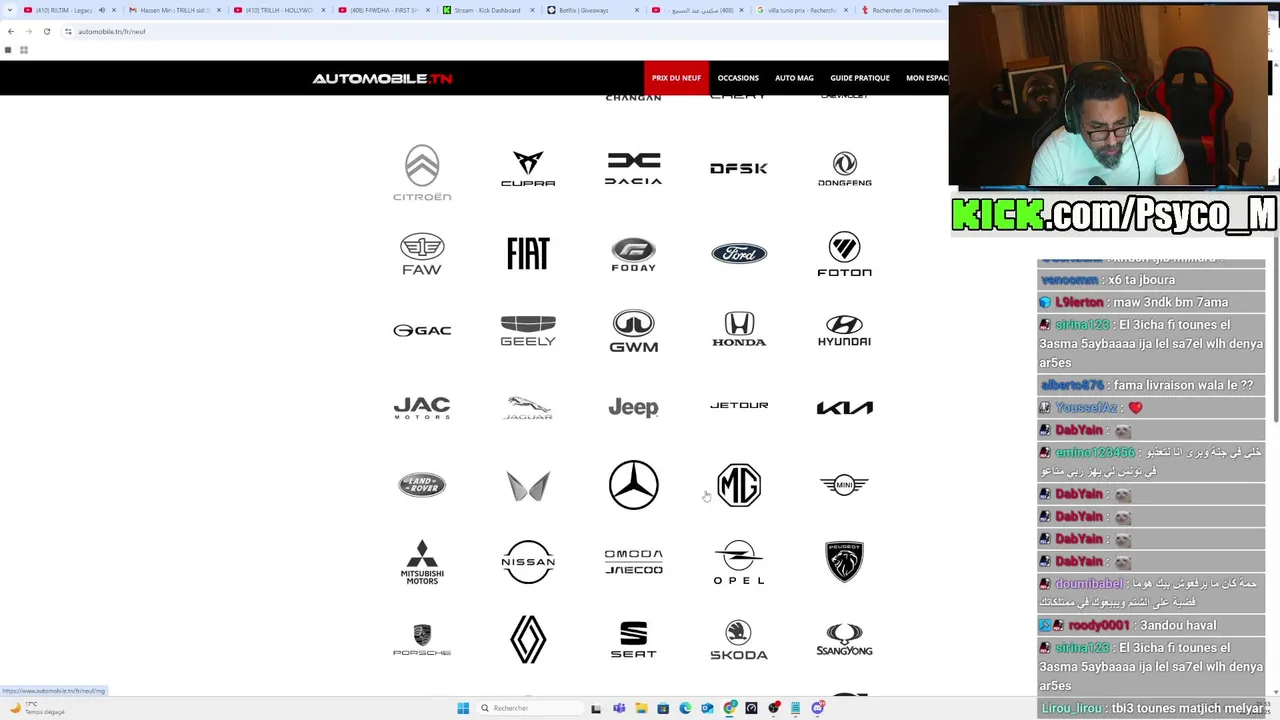Switch to the Hassen Min Gmail tab

point(172,10)
